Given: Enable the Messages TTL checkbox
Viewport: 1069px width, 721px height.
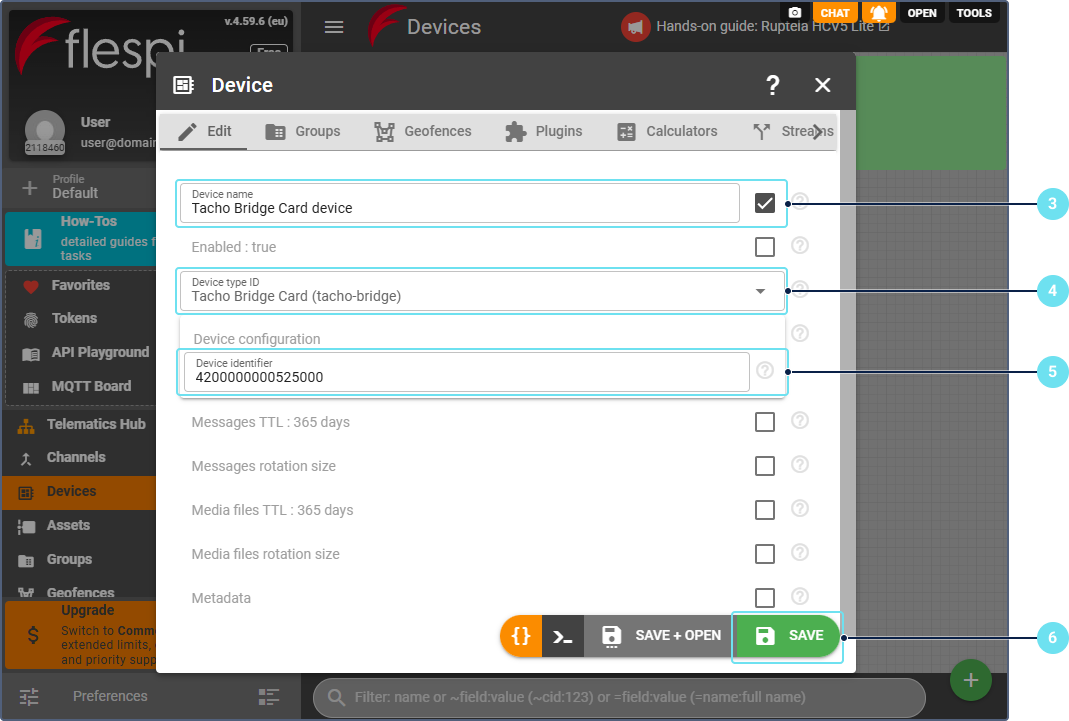Looking at the screenshot, I should [x=765, y=422].
